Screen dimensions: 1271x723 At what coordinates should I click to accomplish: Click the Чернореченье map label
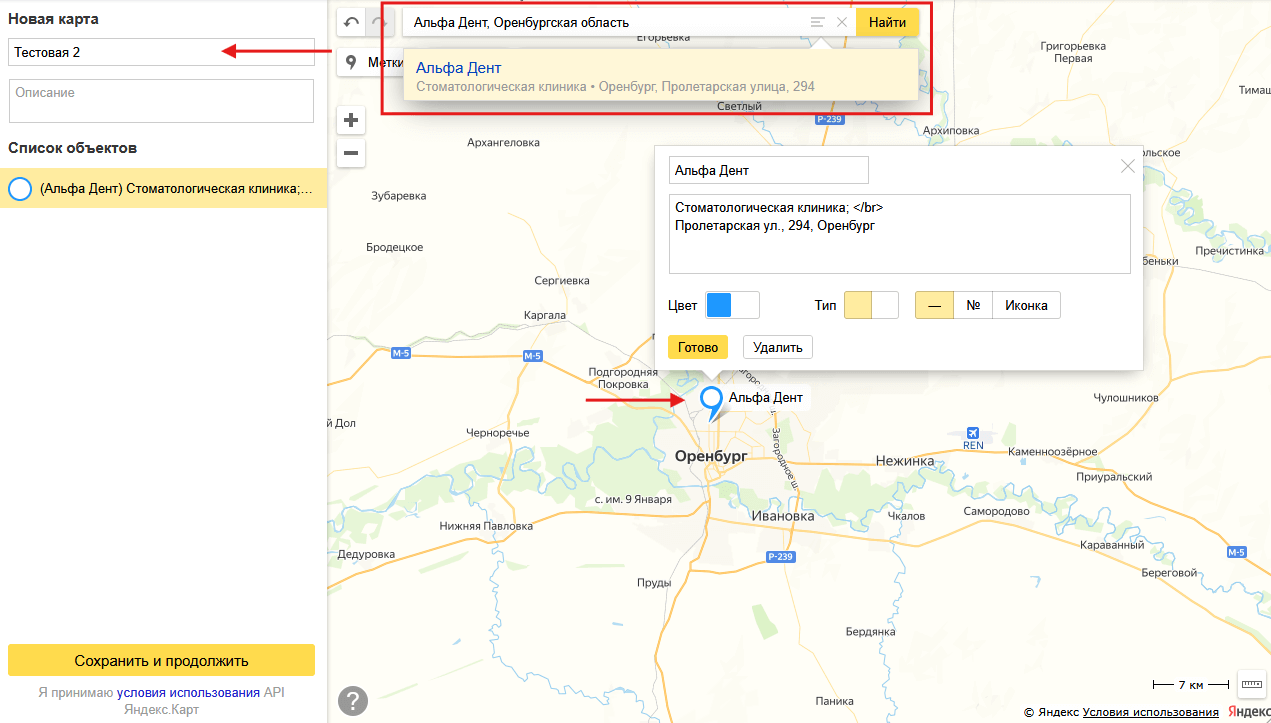point(498,433)
